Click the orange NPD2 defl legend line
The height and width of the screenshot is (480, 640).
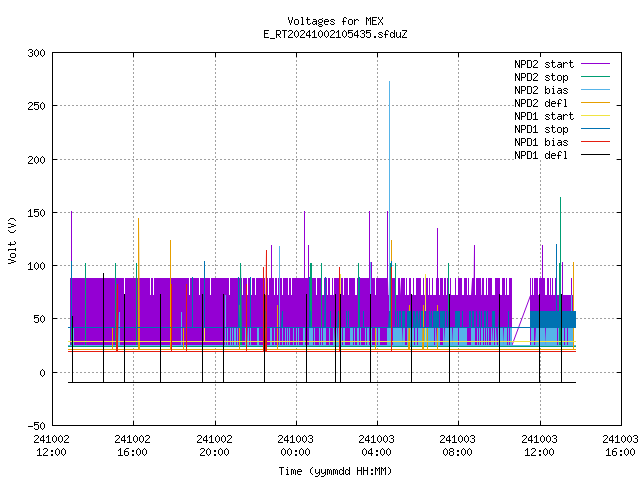(595, 103)
